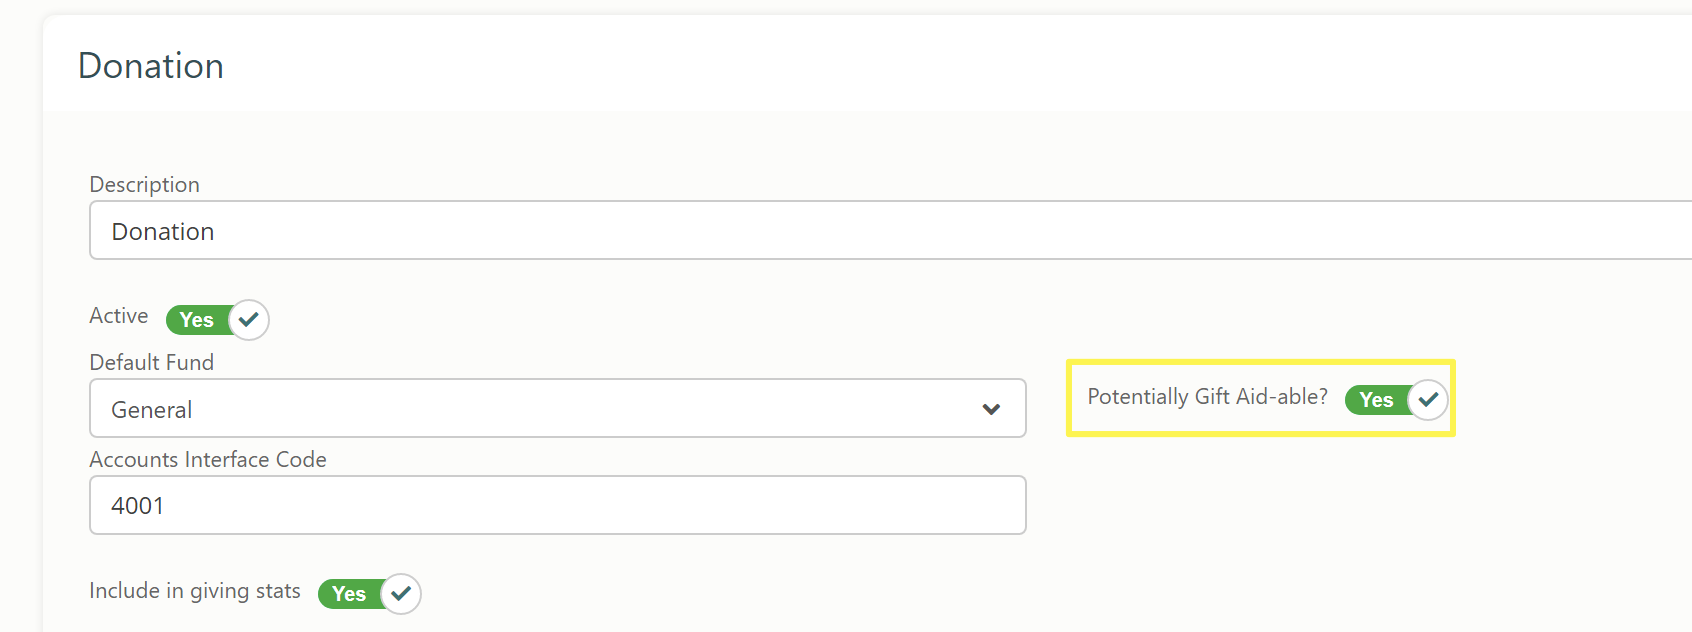Click the Description field label
1692x632 pixels.
(x=145, y=185)
